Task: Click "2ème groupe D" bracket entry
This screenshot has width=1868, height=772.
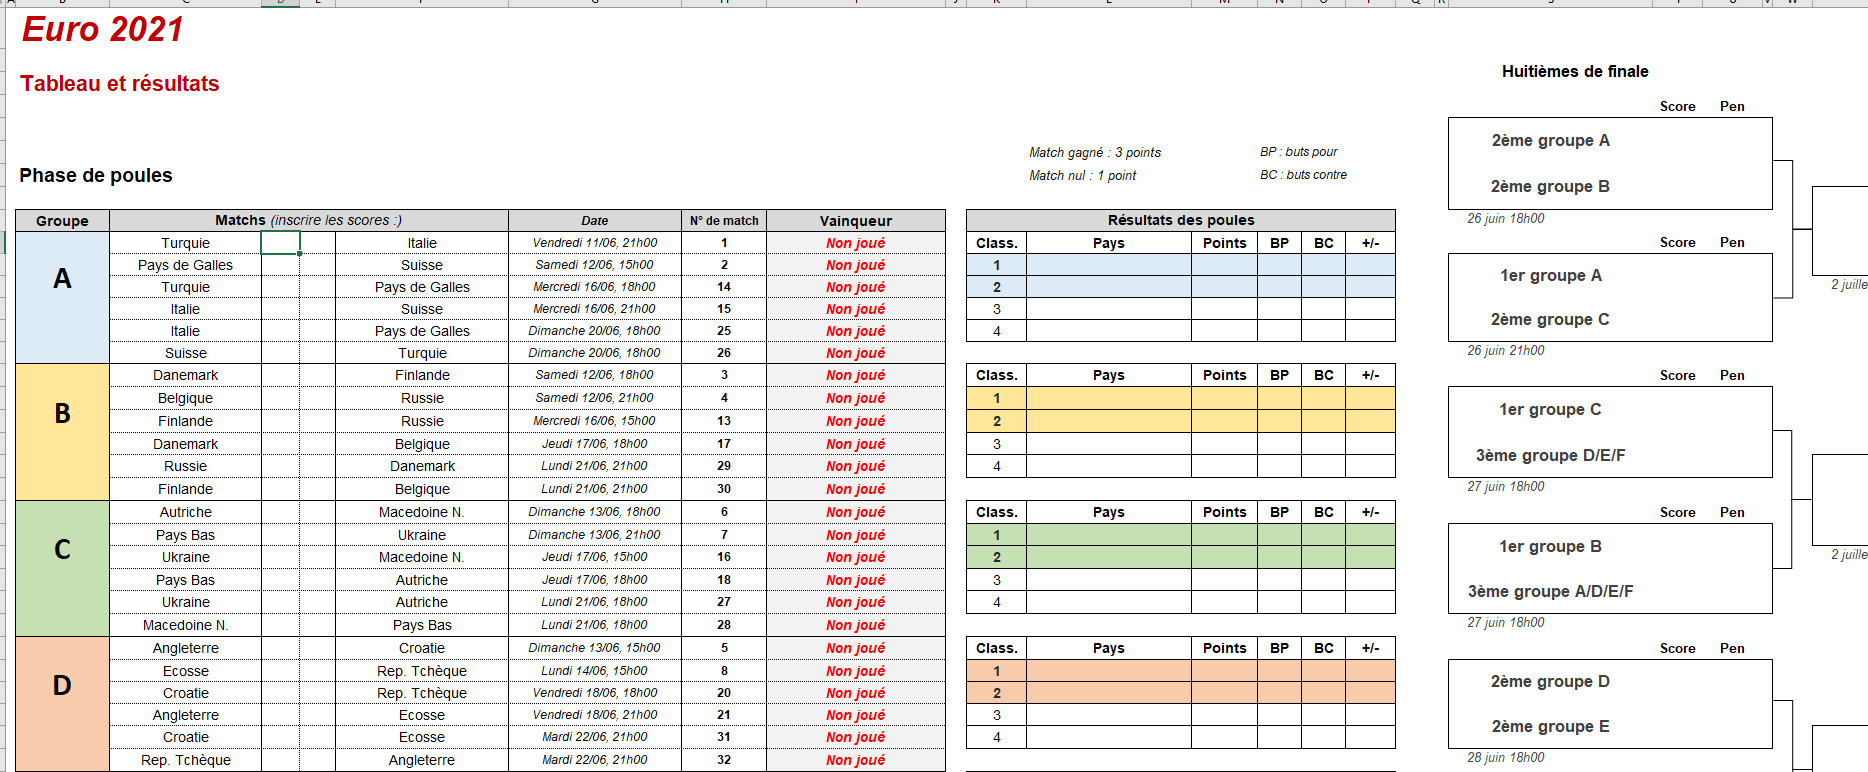Action: [x=1550, y=681]
